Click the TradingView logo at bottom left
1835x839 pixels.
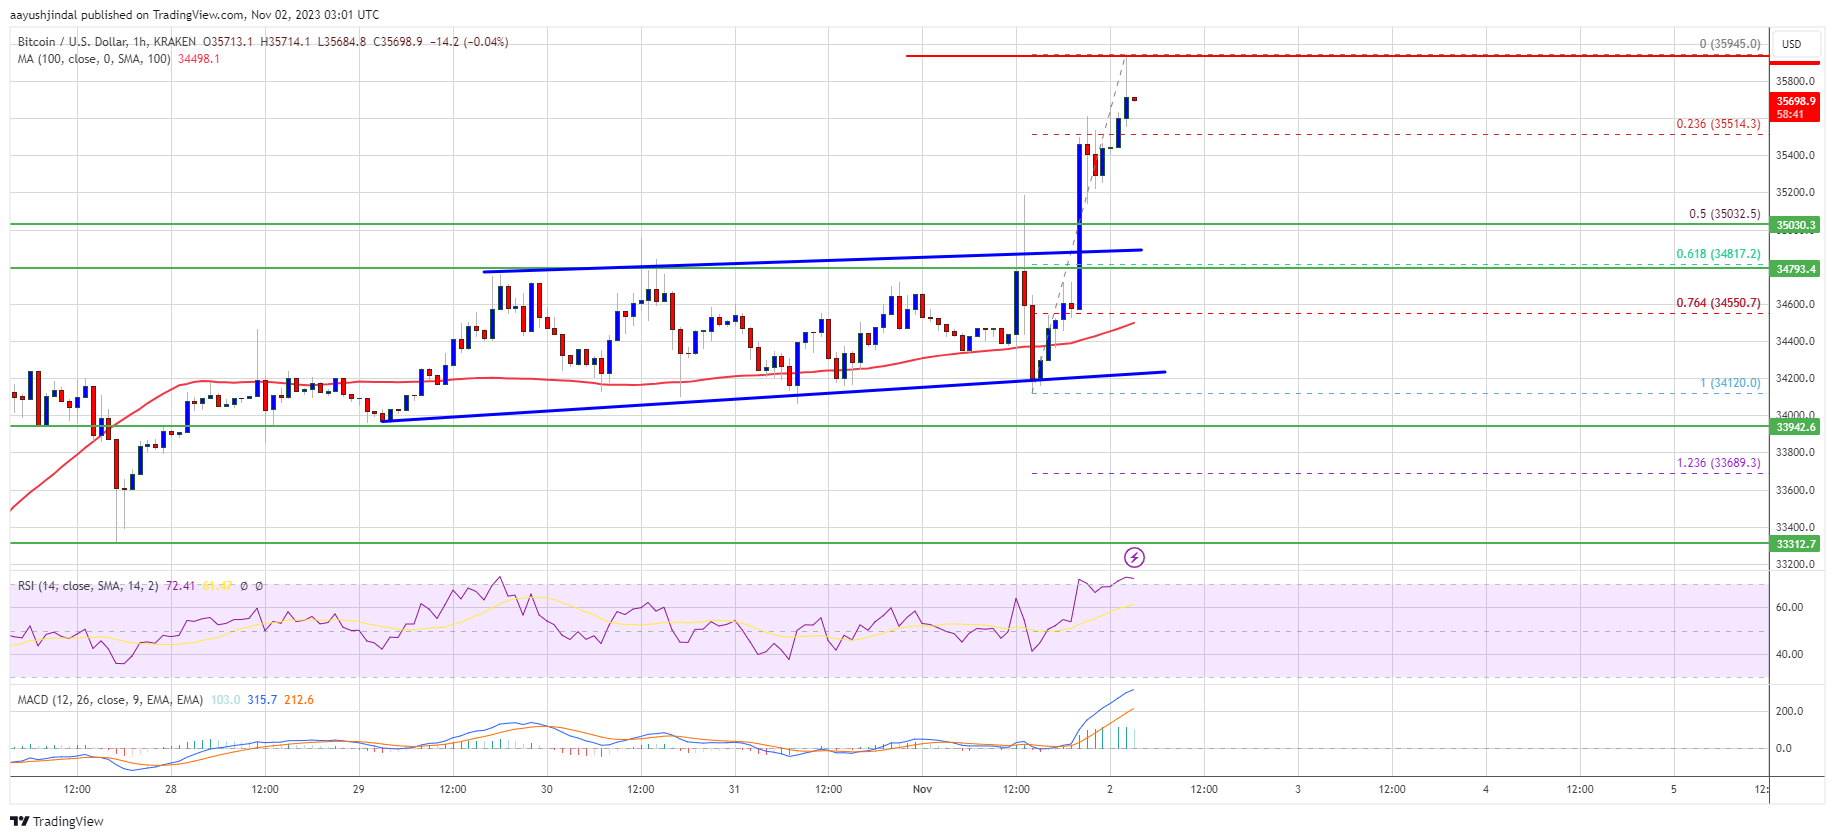click(57, 821)
